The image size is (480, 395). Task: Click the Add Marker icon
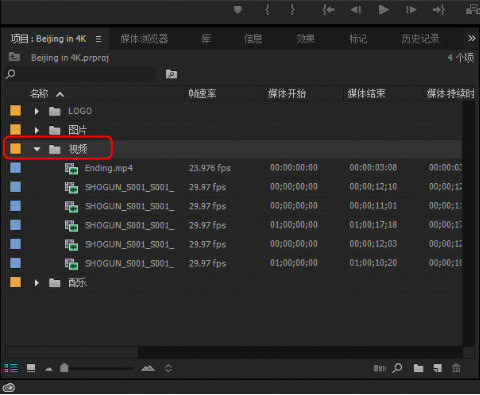coord(238,10)
